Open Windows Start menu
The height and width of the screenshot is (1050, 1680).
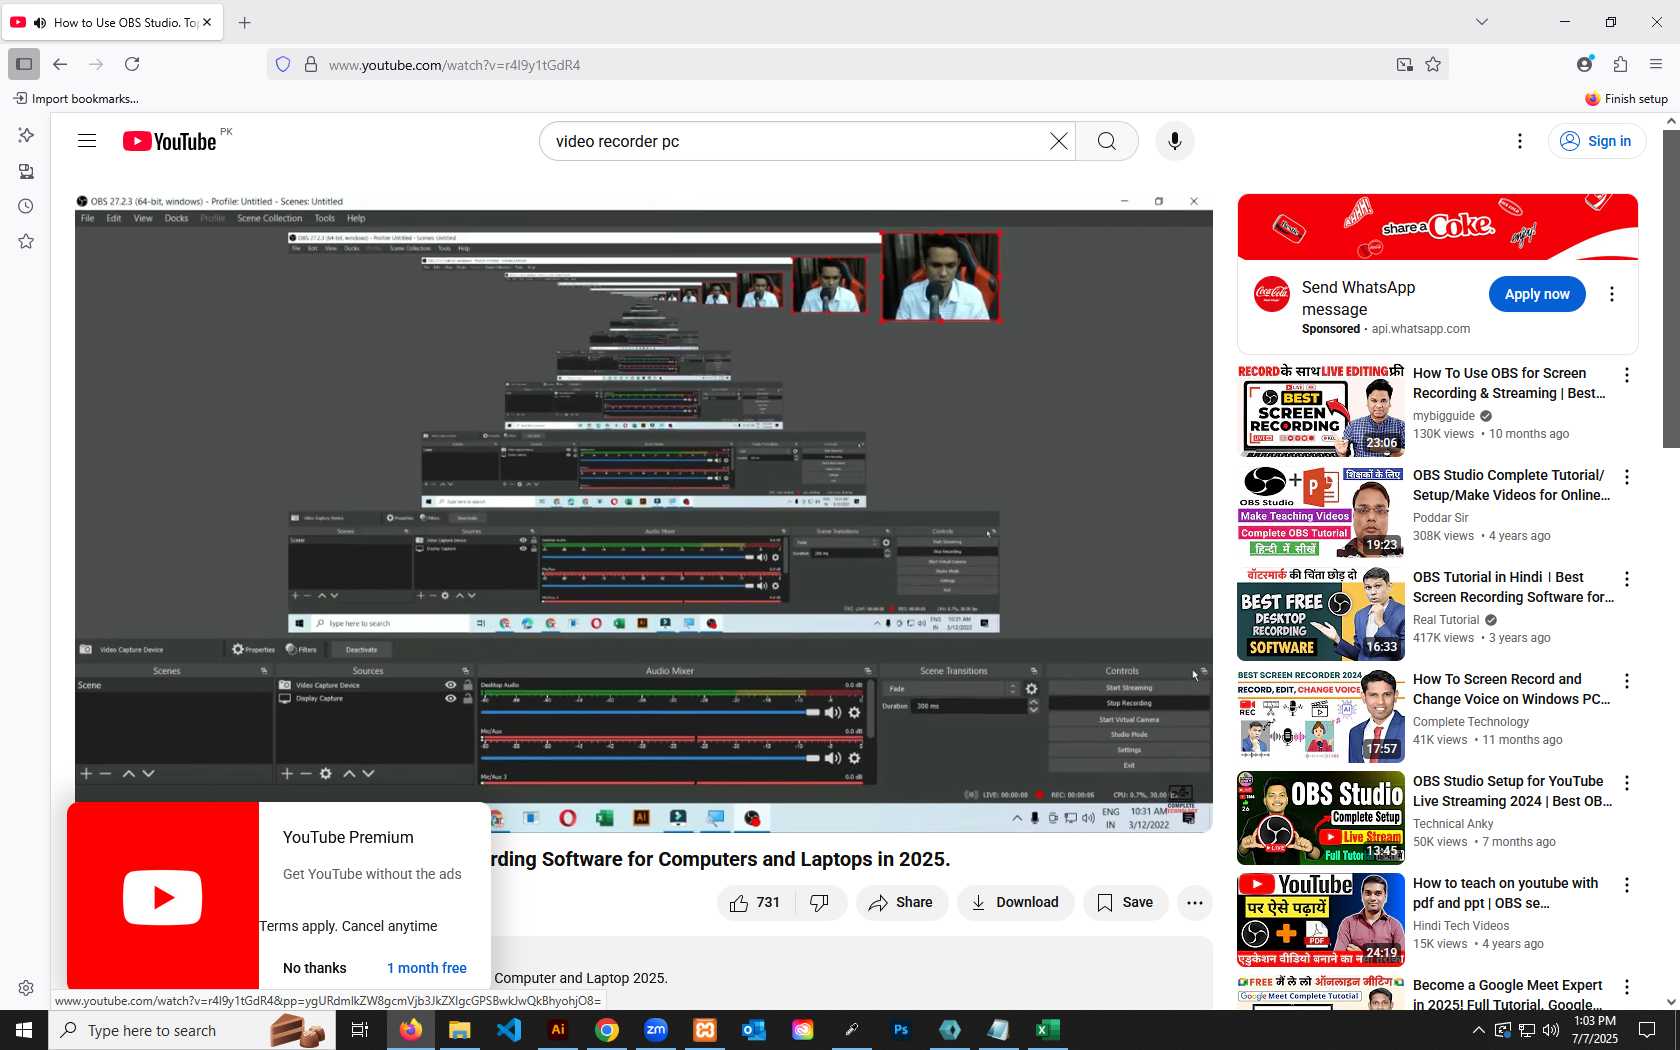click(24, 1030)
